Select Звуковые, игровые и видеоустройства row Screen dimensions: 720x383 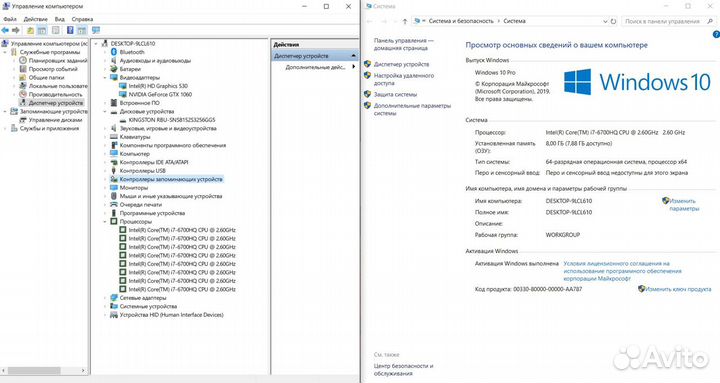coord(168,129)
